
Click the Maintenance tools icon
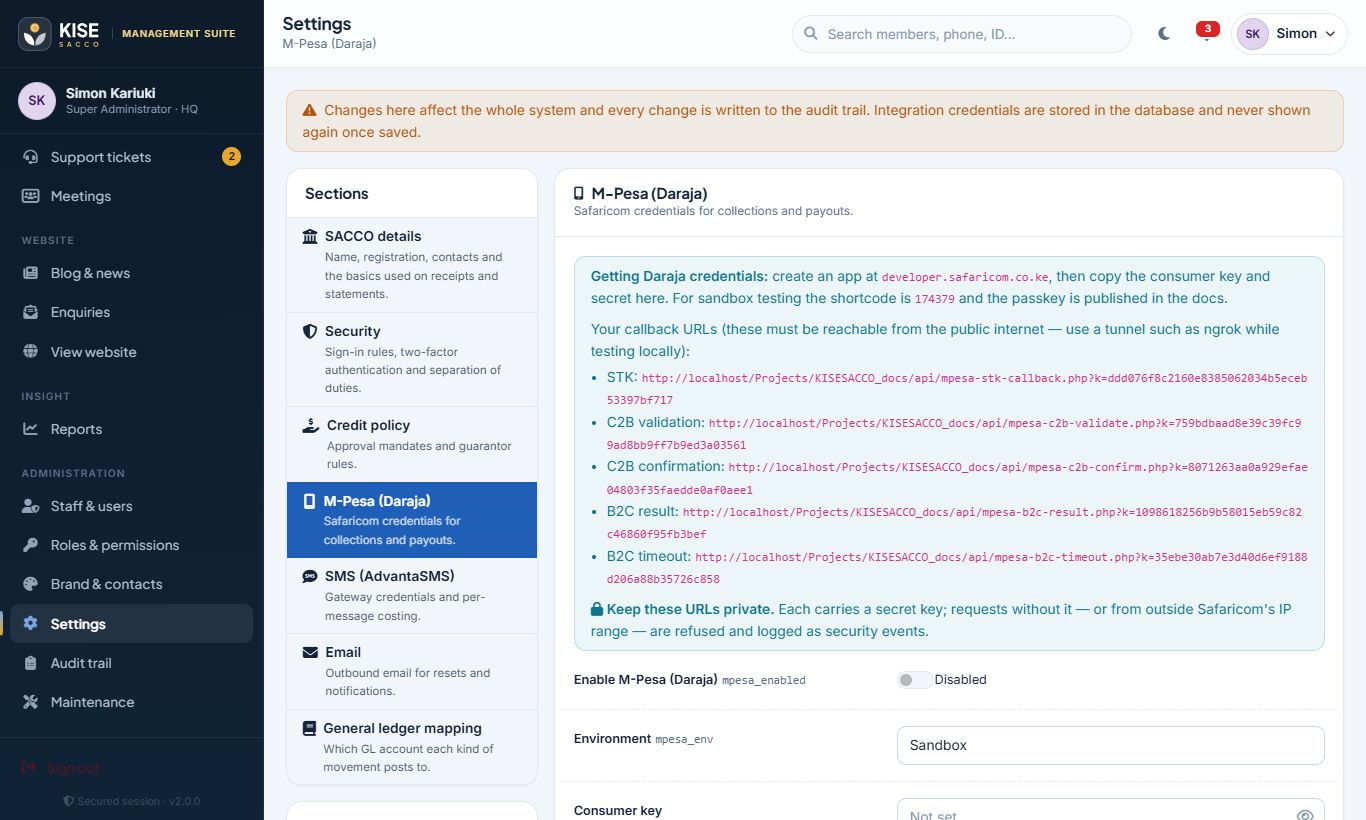pyautogui.click(x=31, y=702)
